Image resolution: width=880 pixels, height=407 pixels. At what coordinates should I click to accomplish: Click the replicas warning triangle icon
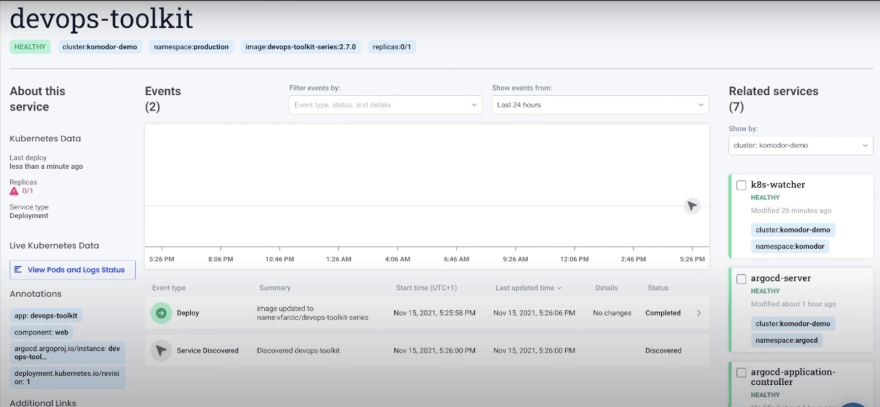pyautogui.click(x=14, y=191)
